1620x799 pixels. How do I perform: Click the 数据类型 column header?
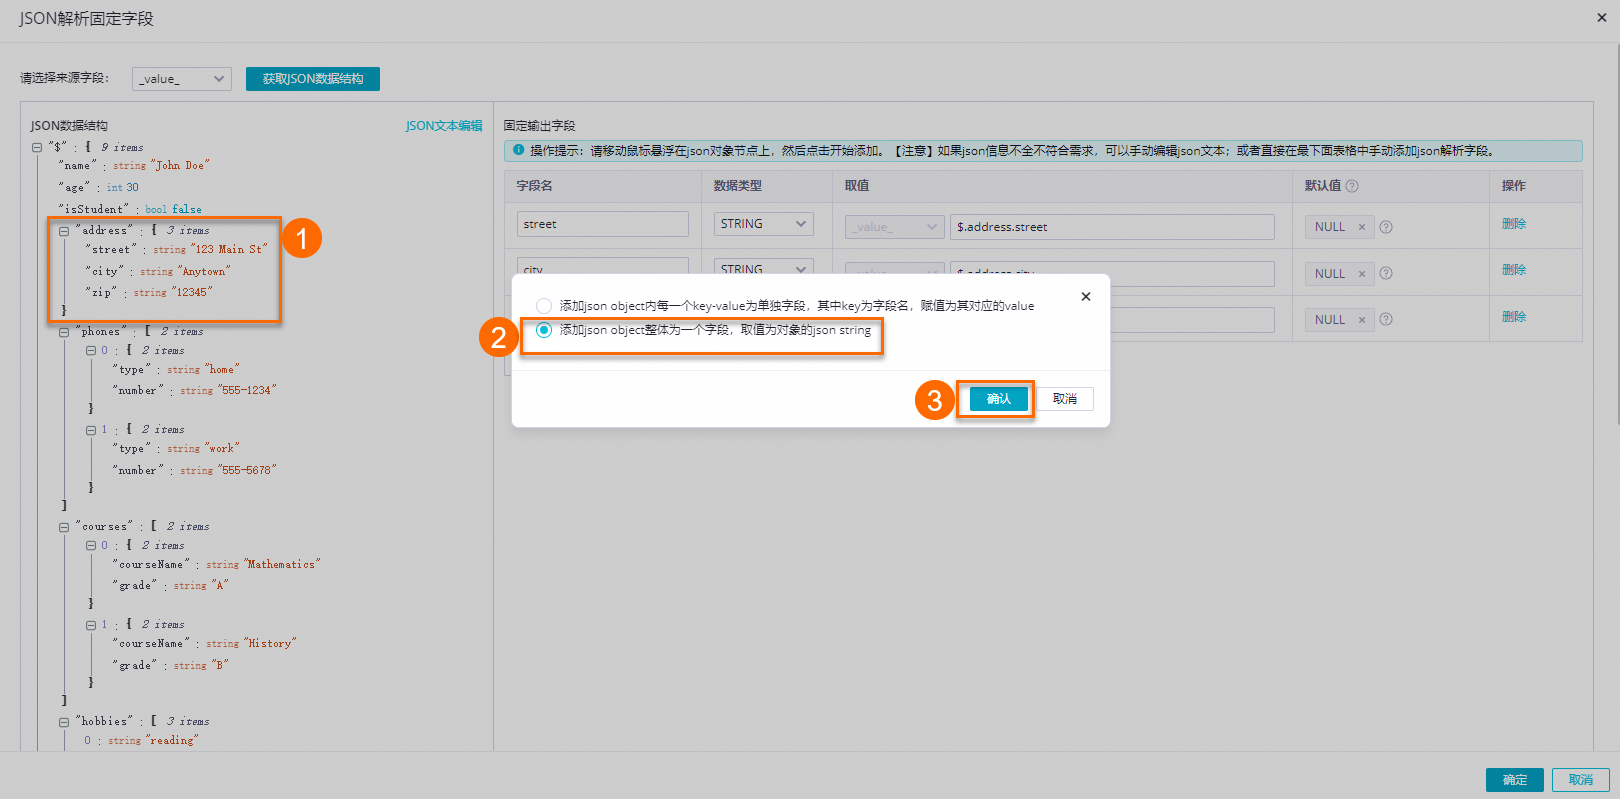click(x=738, y=186)
